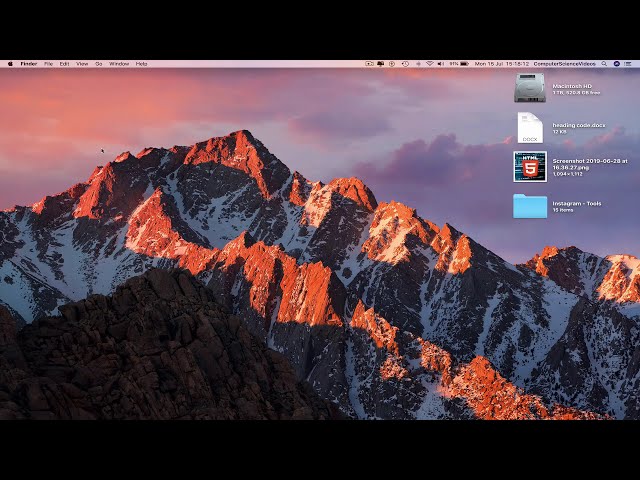Select the Instagram - Tools folder icon
The image size is (640, 480).
click(530, 206)
